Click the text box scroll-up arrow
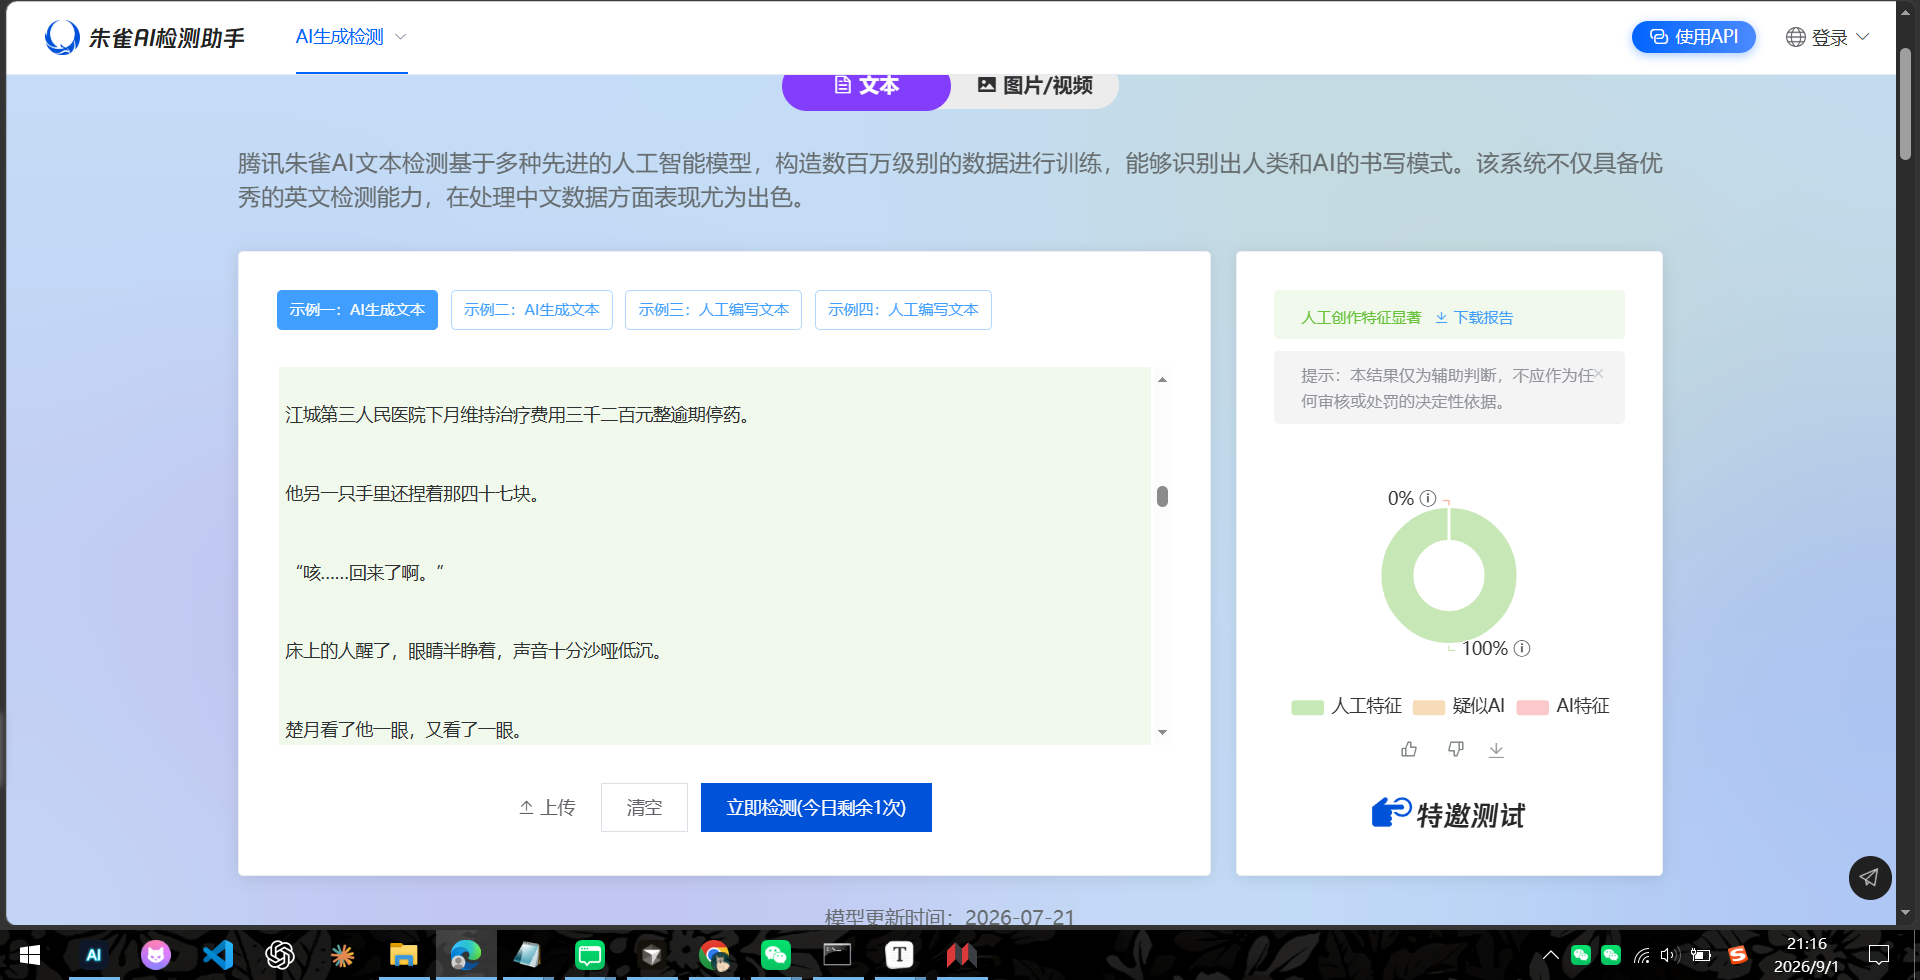 point(1162,380)
